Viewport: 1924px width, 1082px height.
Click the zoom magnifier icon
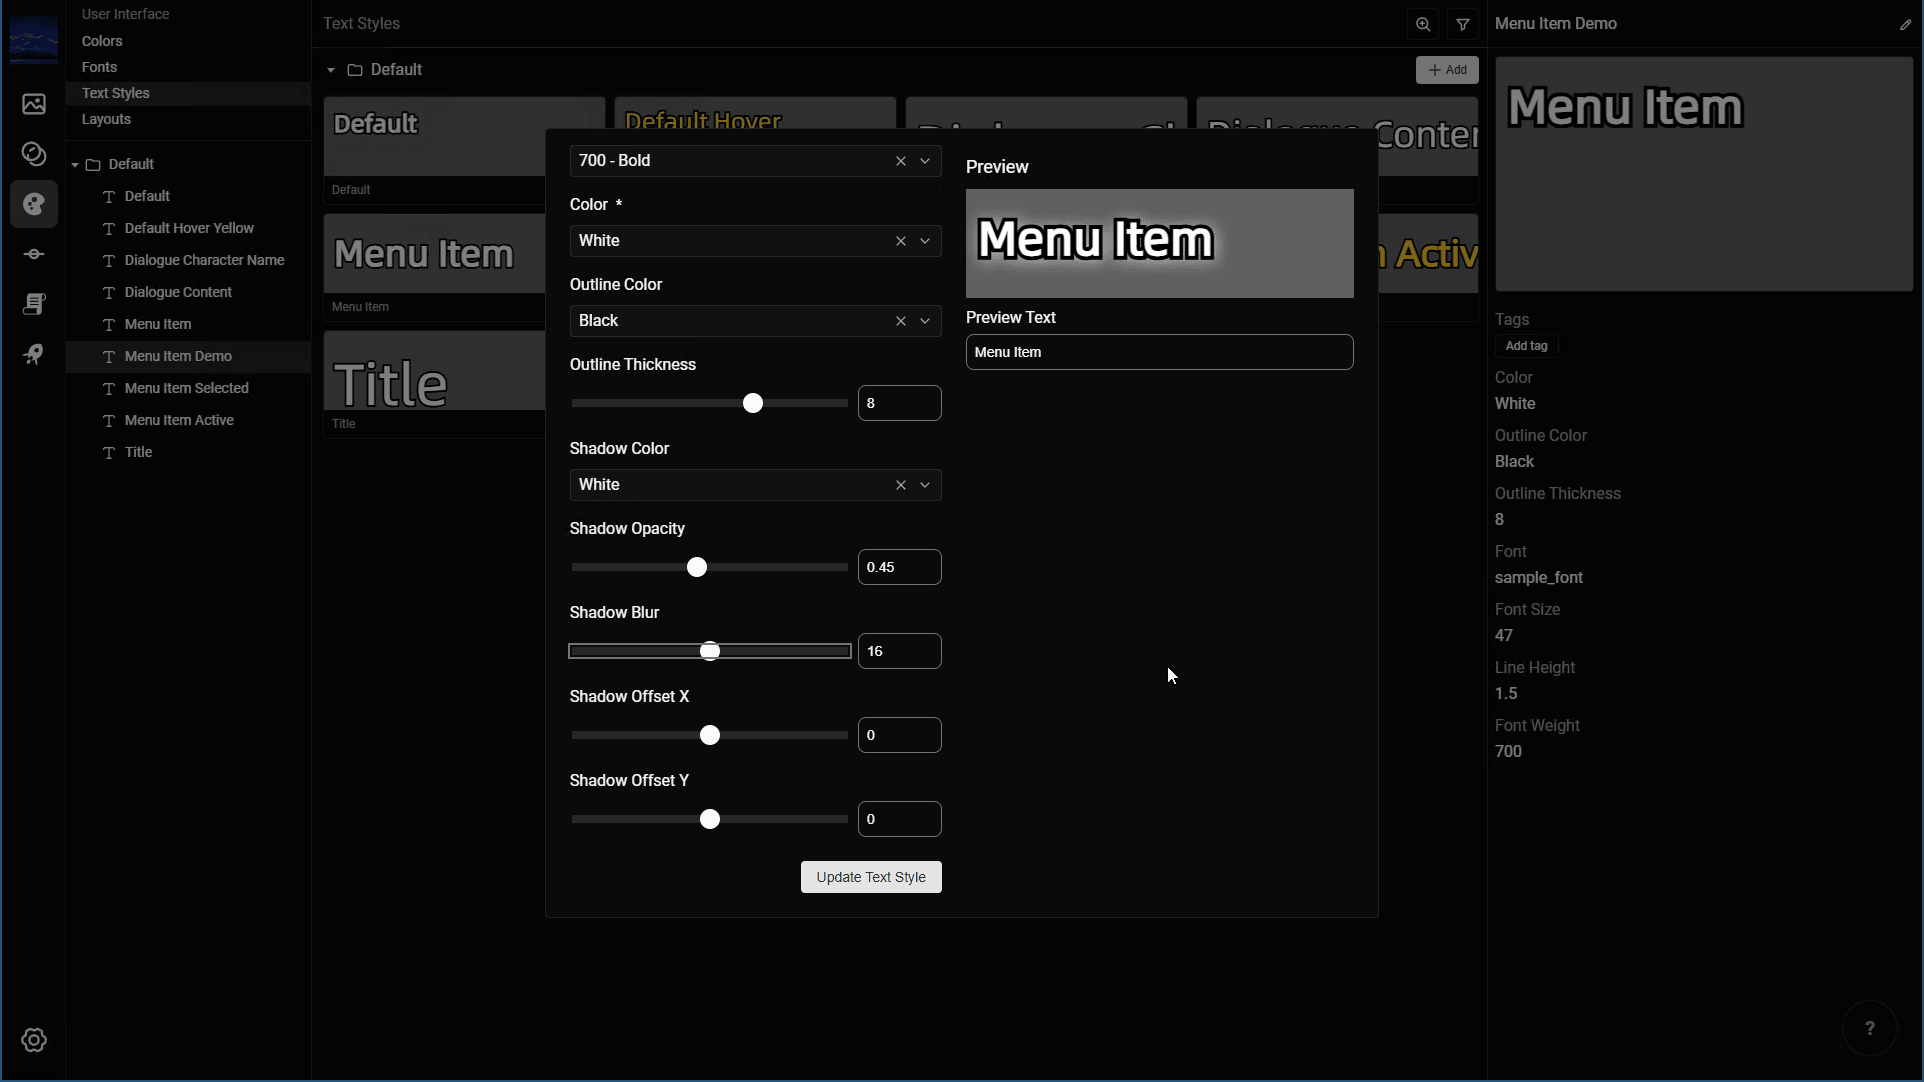click(1423, 24)
